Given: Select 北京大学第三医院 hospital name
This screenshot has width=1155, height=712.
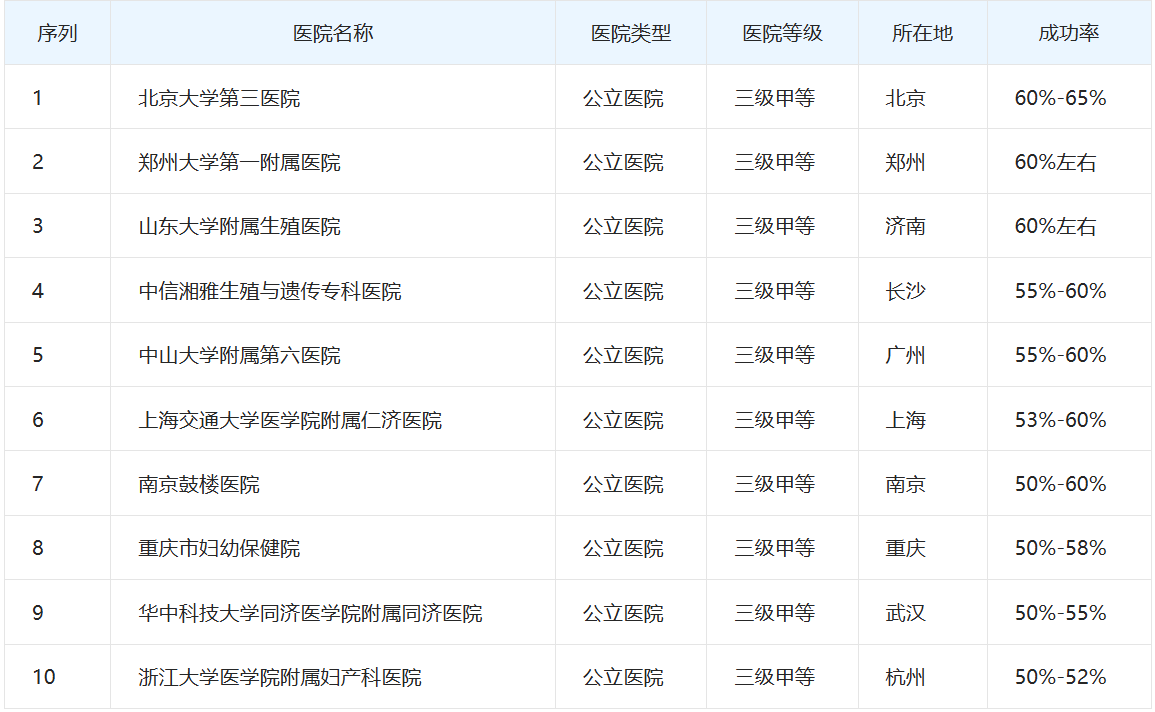Looking at the screenshot, I should coord(219,98).
